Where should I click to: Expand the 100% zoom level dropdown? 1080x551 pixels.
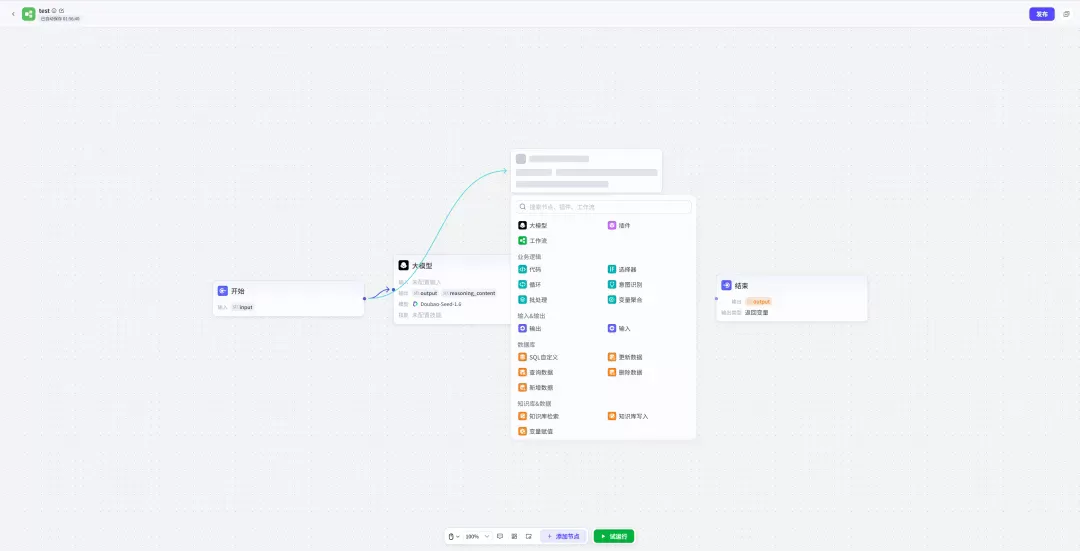coord(477,536)
